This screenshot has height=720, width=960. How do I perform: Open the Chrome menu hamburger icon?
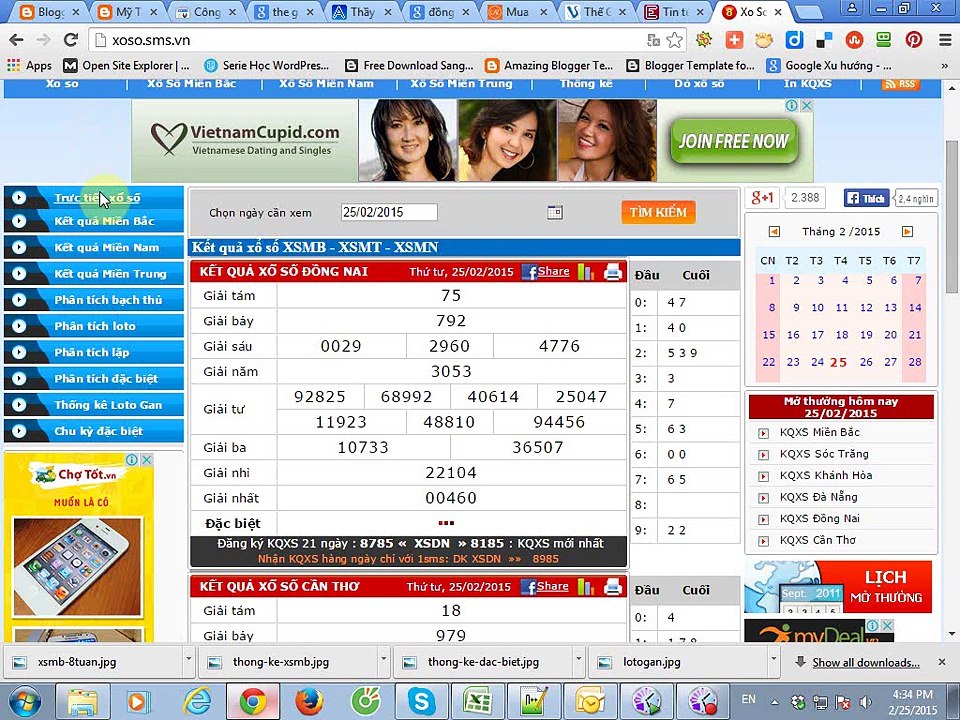945,40
